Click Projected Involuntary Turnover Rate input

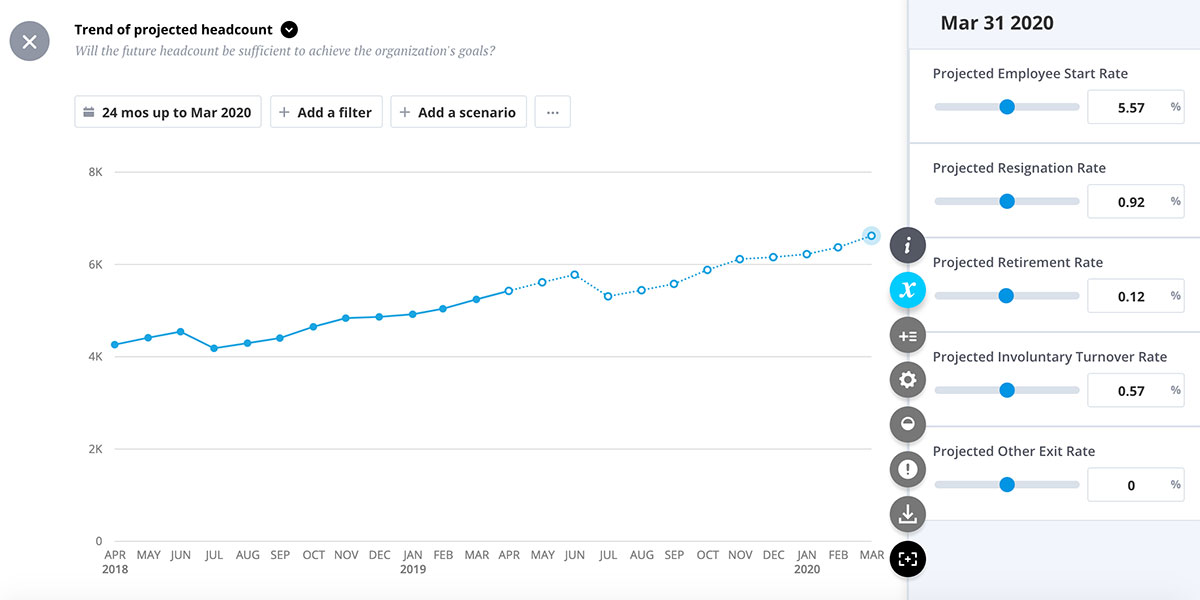pyautogui.click(x=1135, y=390)
